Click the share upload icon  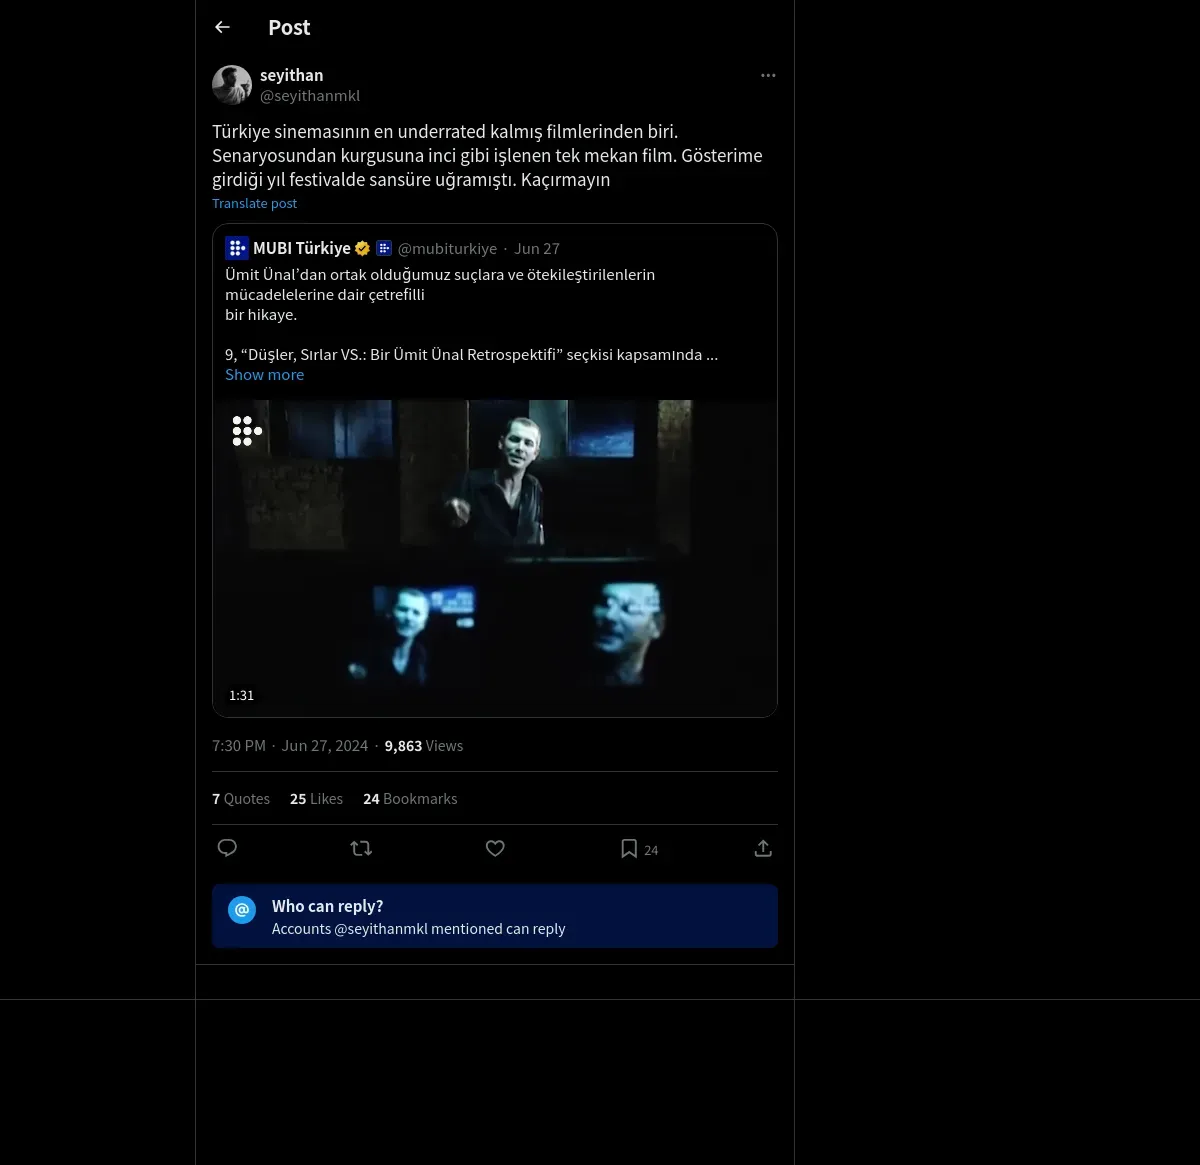point(763,848)
